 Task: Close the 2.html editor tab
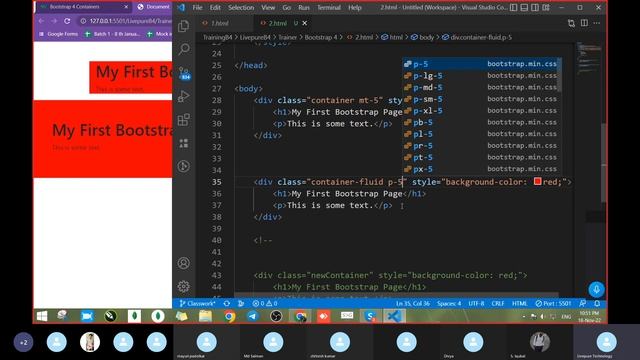305,23
